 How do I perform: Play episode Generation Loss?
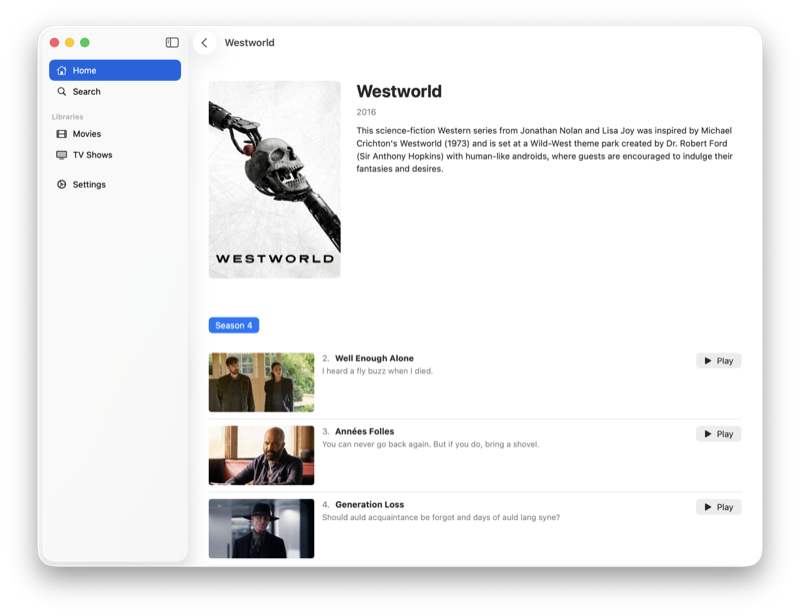[718, 507]
